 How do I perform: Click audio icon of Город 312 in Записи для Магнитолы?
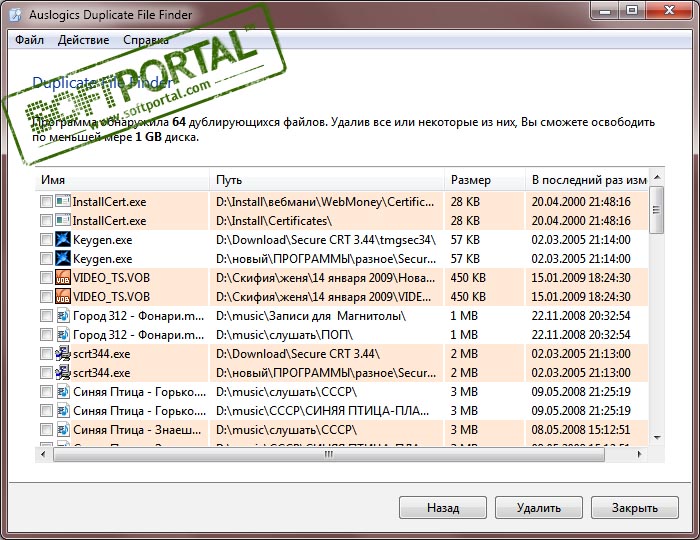[x=63, y=316]
